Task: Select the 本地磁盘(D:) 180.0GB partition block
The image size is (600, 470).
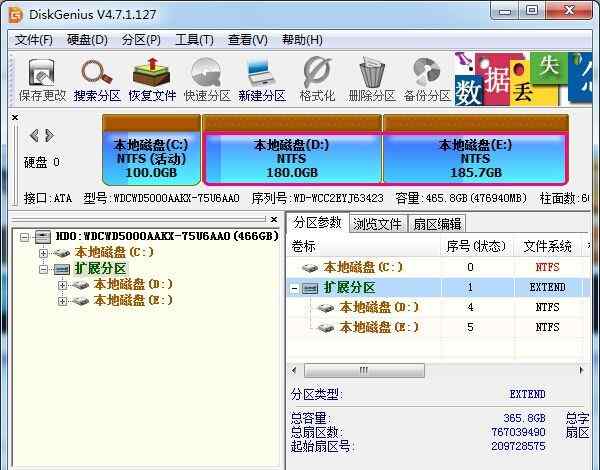Action: (x=291, y=157)
